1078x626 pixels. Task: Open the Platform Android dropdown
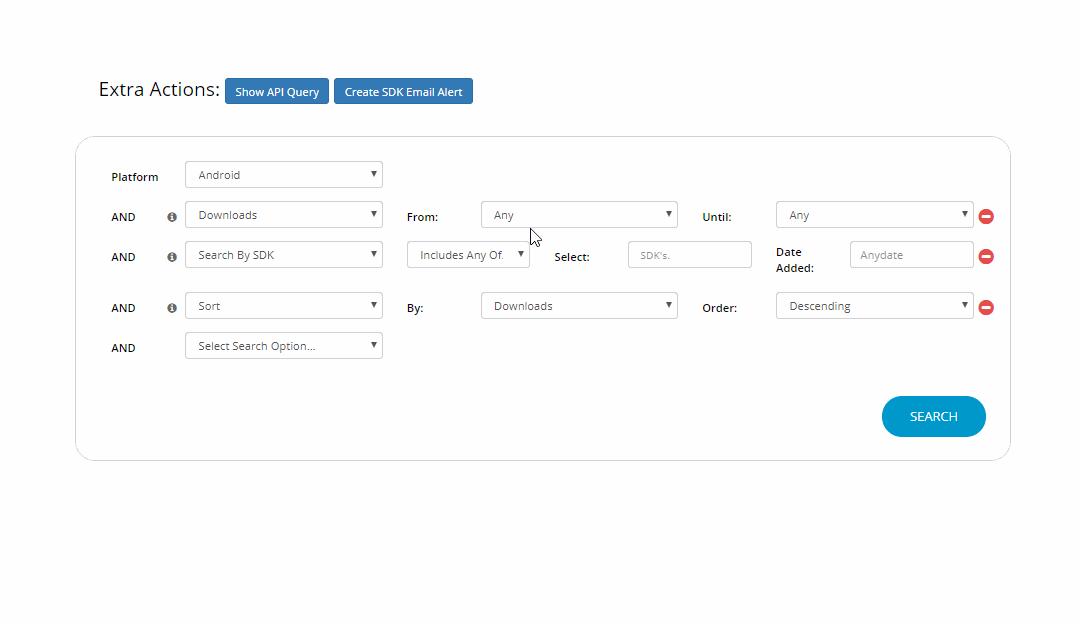pos(284,175)
